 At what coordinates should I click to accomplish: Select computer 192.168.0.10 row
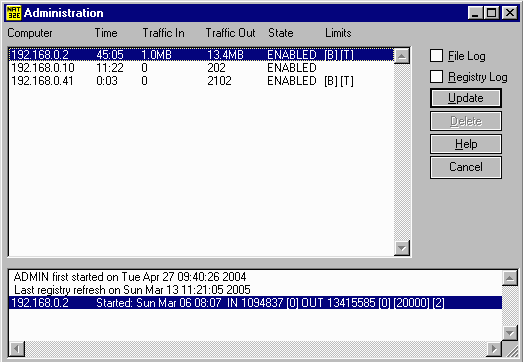click(x=201, y=68)
